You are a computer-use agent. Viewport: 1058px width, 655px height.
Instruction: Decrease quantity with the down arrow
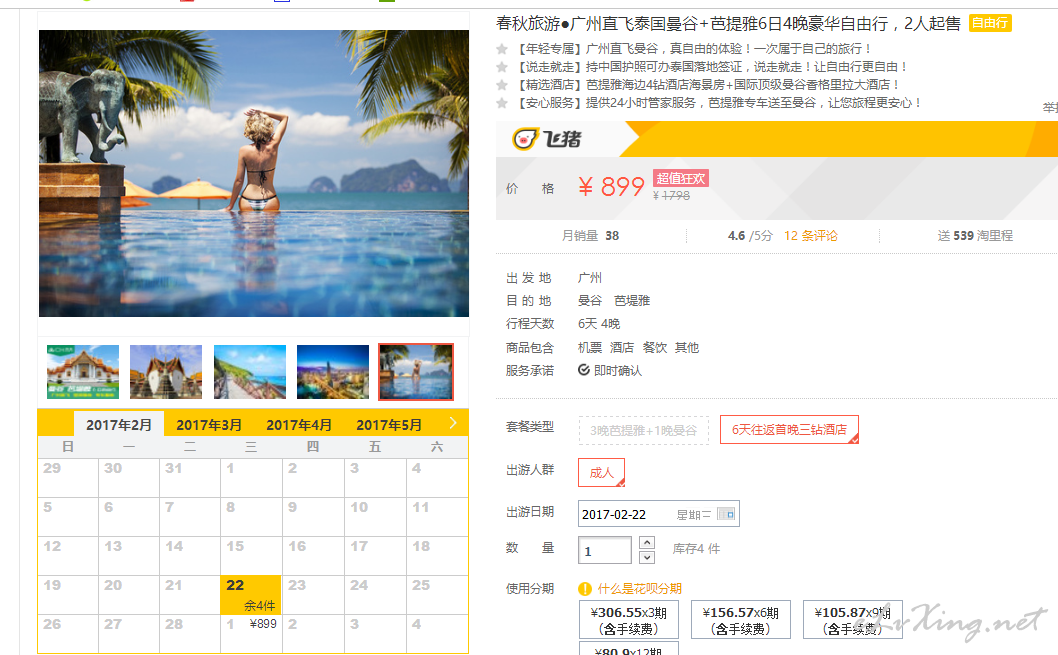pyautogui.click(x=646, y=557)
